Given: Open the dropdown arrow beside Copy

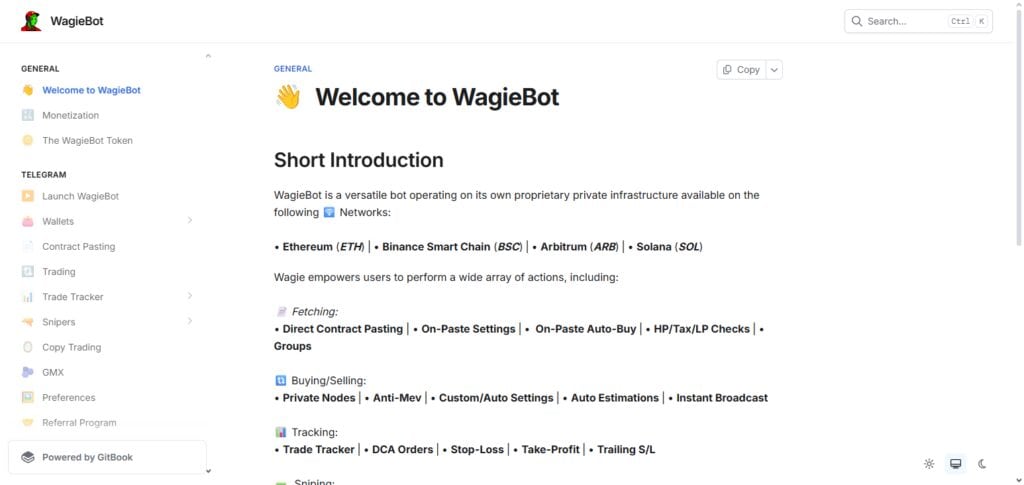Looking at the screenshot, I should coord(774,70).
